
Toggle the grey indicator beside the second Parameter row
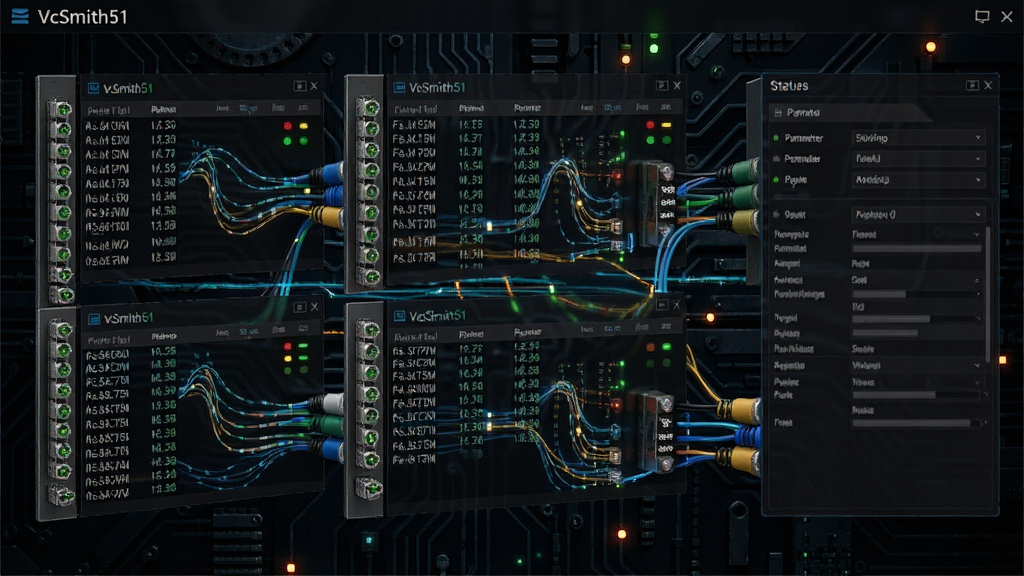point(776,159)
